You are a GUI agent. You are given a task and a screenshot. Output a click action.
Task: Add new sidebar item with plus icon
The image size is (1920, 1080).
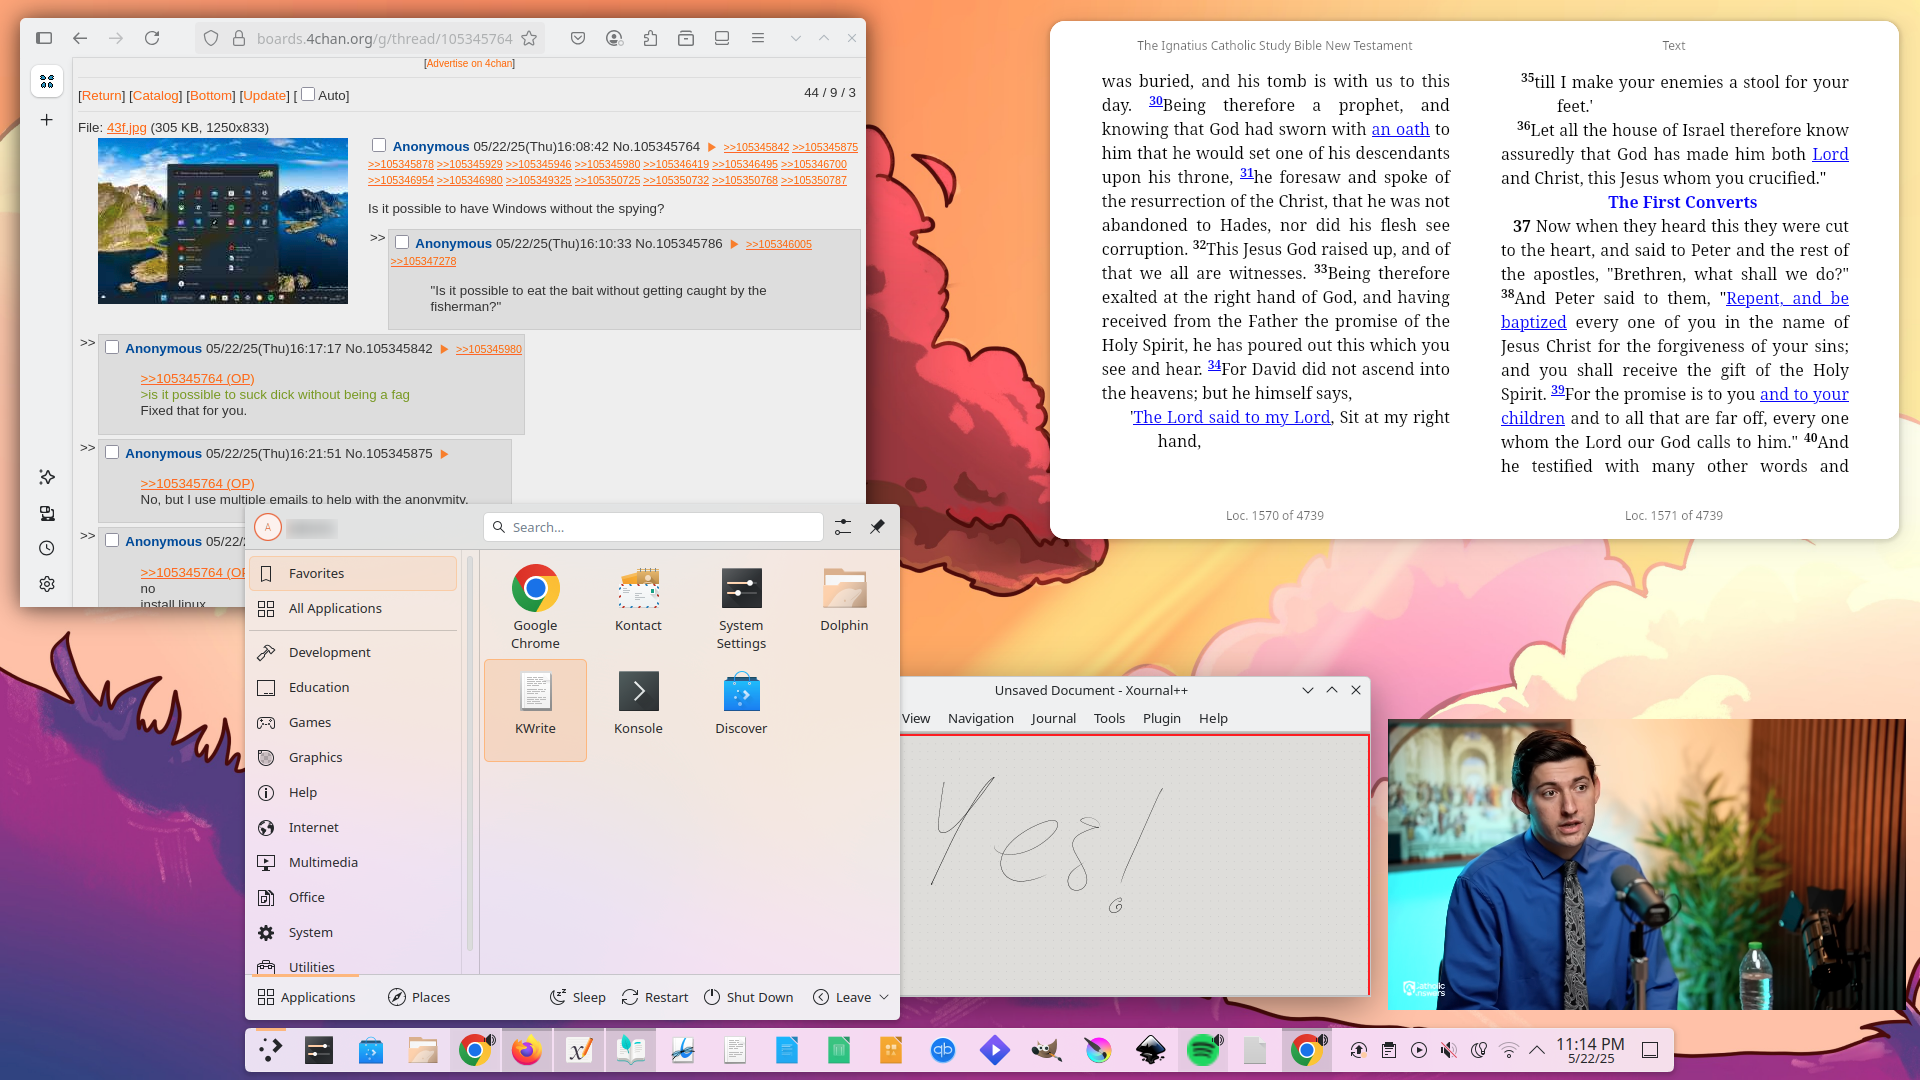(x=46, y=120)
